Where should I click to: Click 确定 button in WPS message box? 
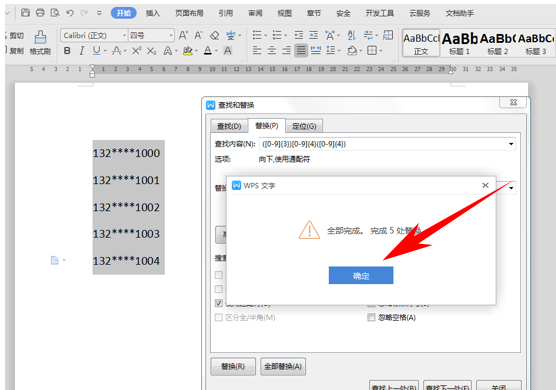(361, 275)
